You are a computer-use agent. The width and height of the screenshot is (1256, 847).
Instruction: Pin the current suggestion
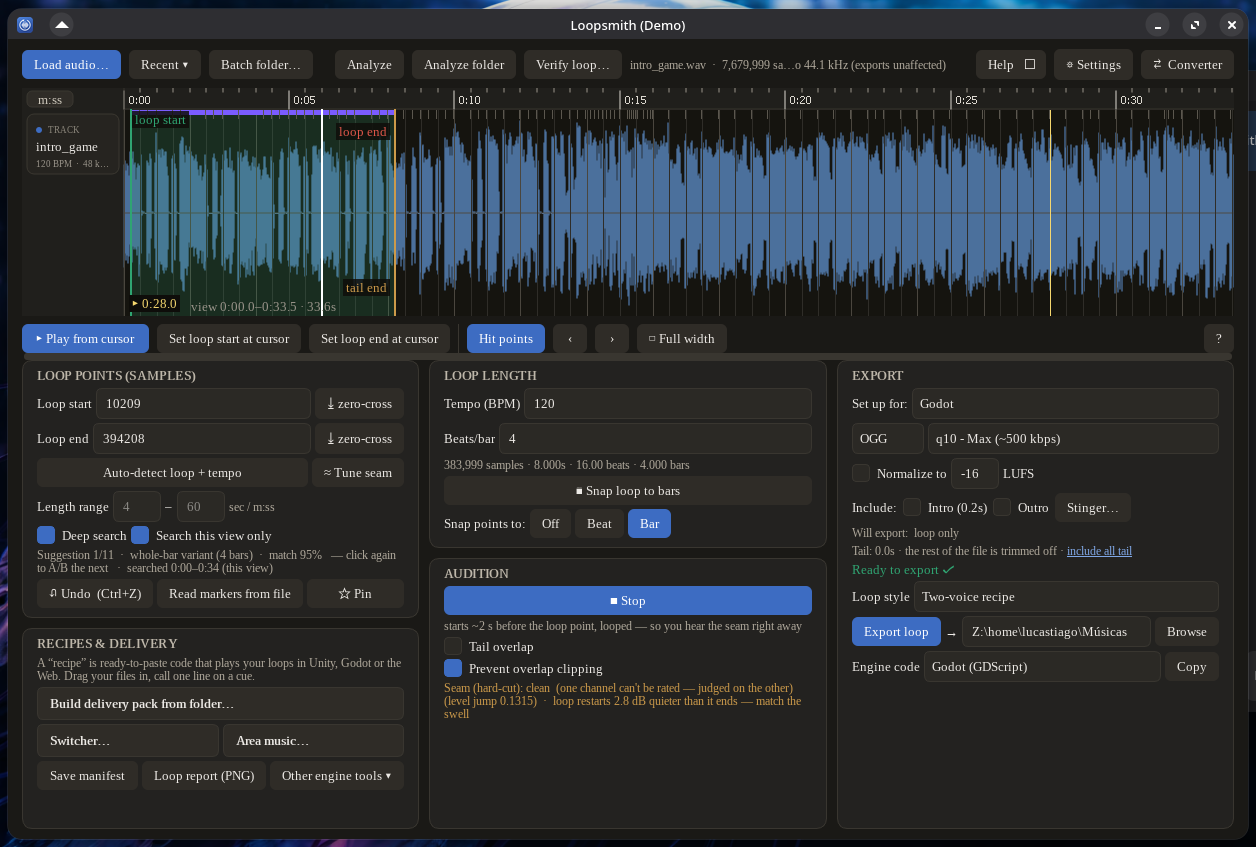[x=355, y=593]
